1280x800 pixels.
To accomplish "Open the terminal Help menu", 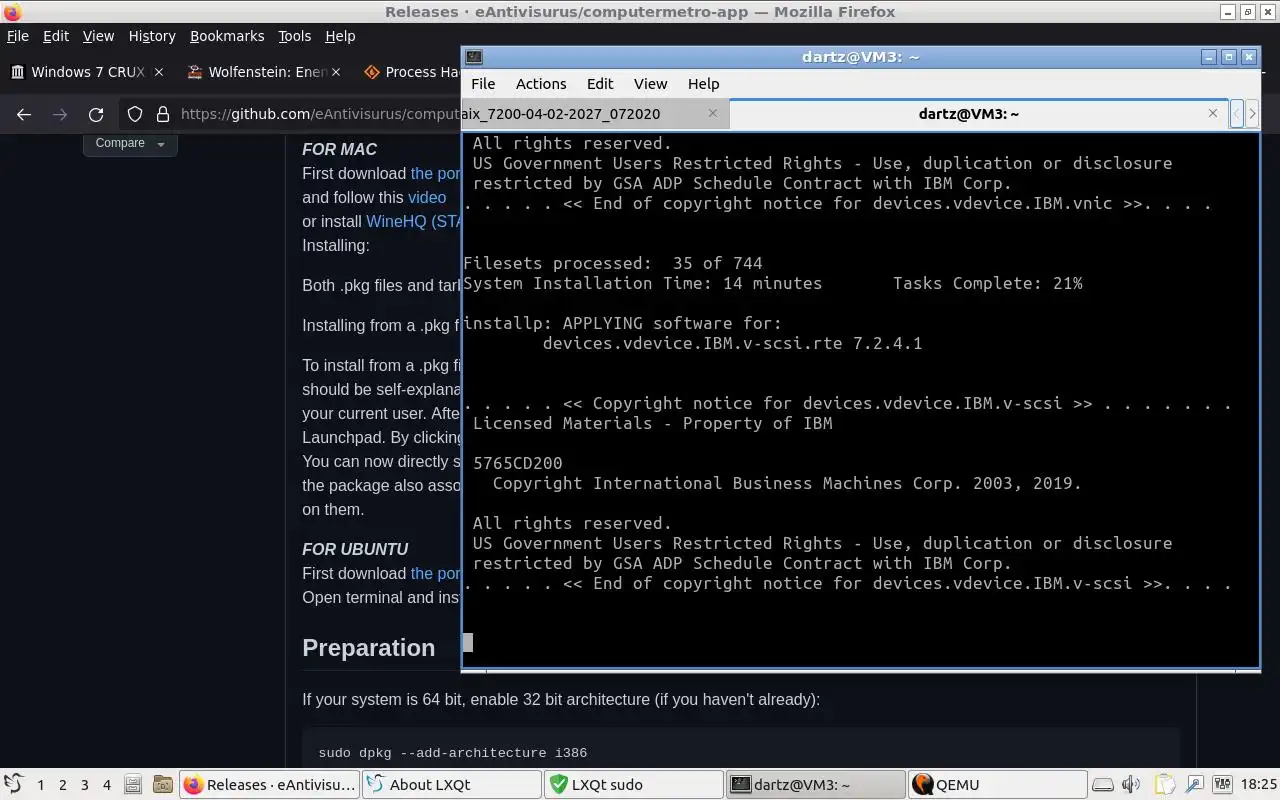I will [x=703, y=84].
